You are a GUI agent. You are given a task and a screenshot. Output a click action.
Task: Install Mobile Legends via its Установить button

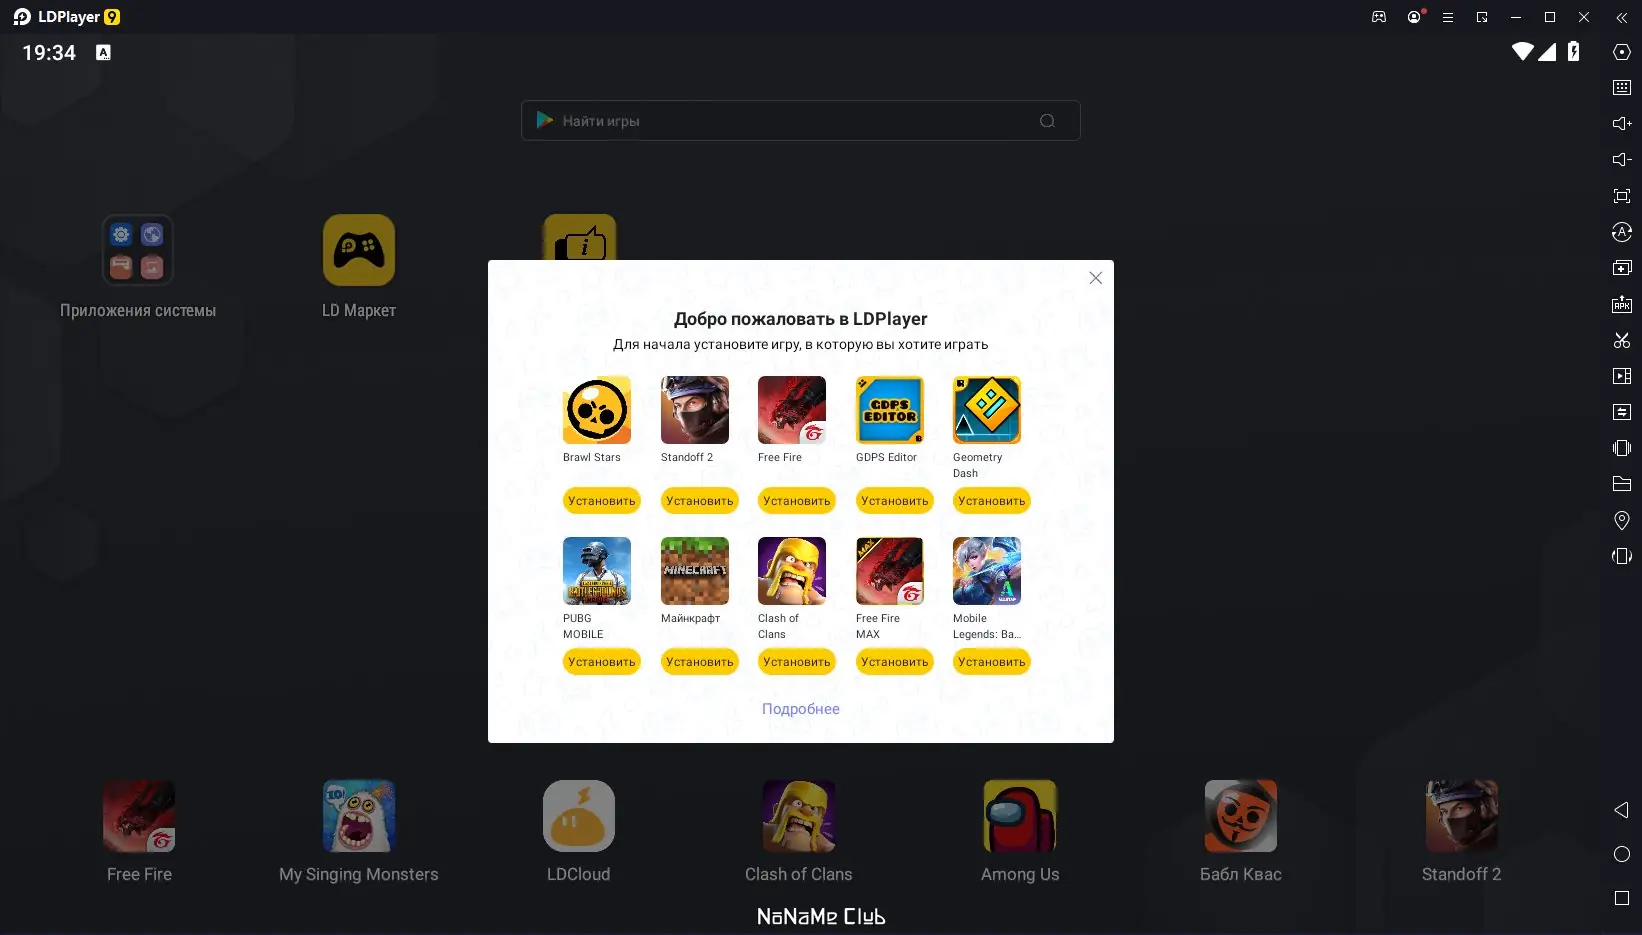point(992,662)
